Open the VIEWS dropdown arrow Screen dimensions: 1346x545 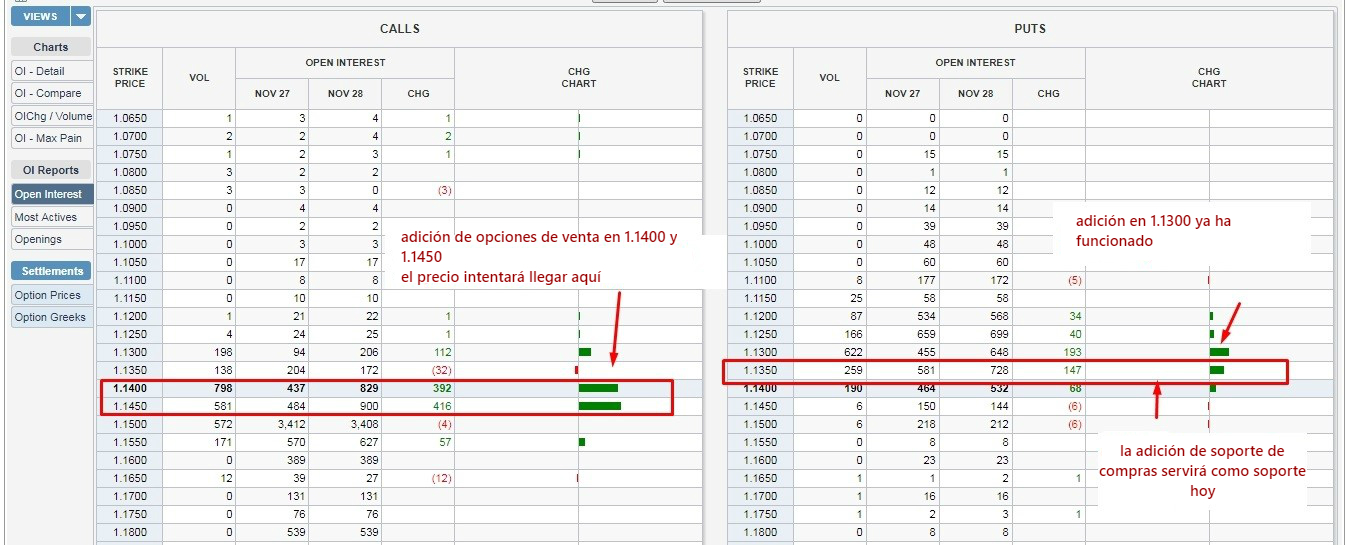(x=81, y=16)
